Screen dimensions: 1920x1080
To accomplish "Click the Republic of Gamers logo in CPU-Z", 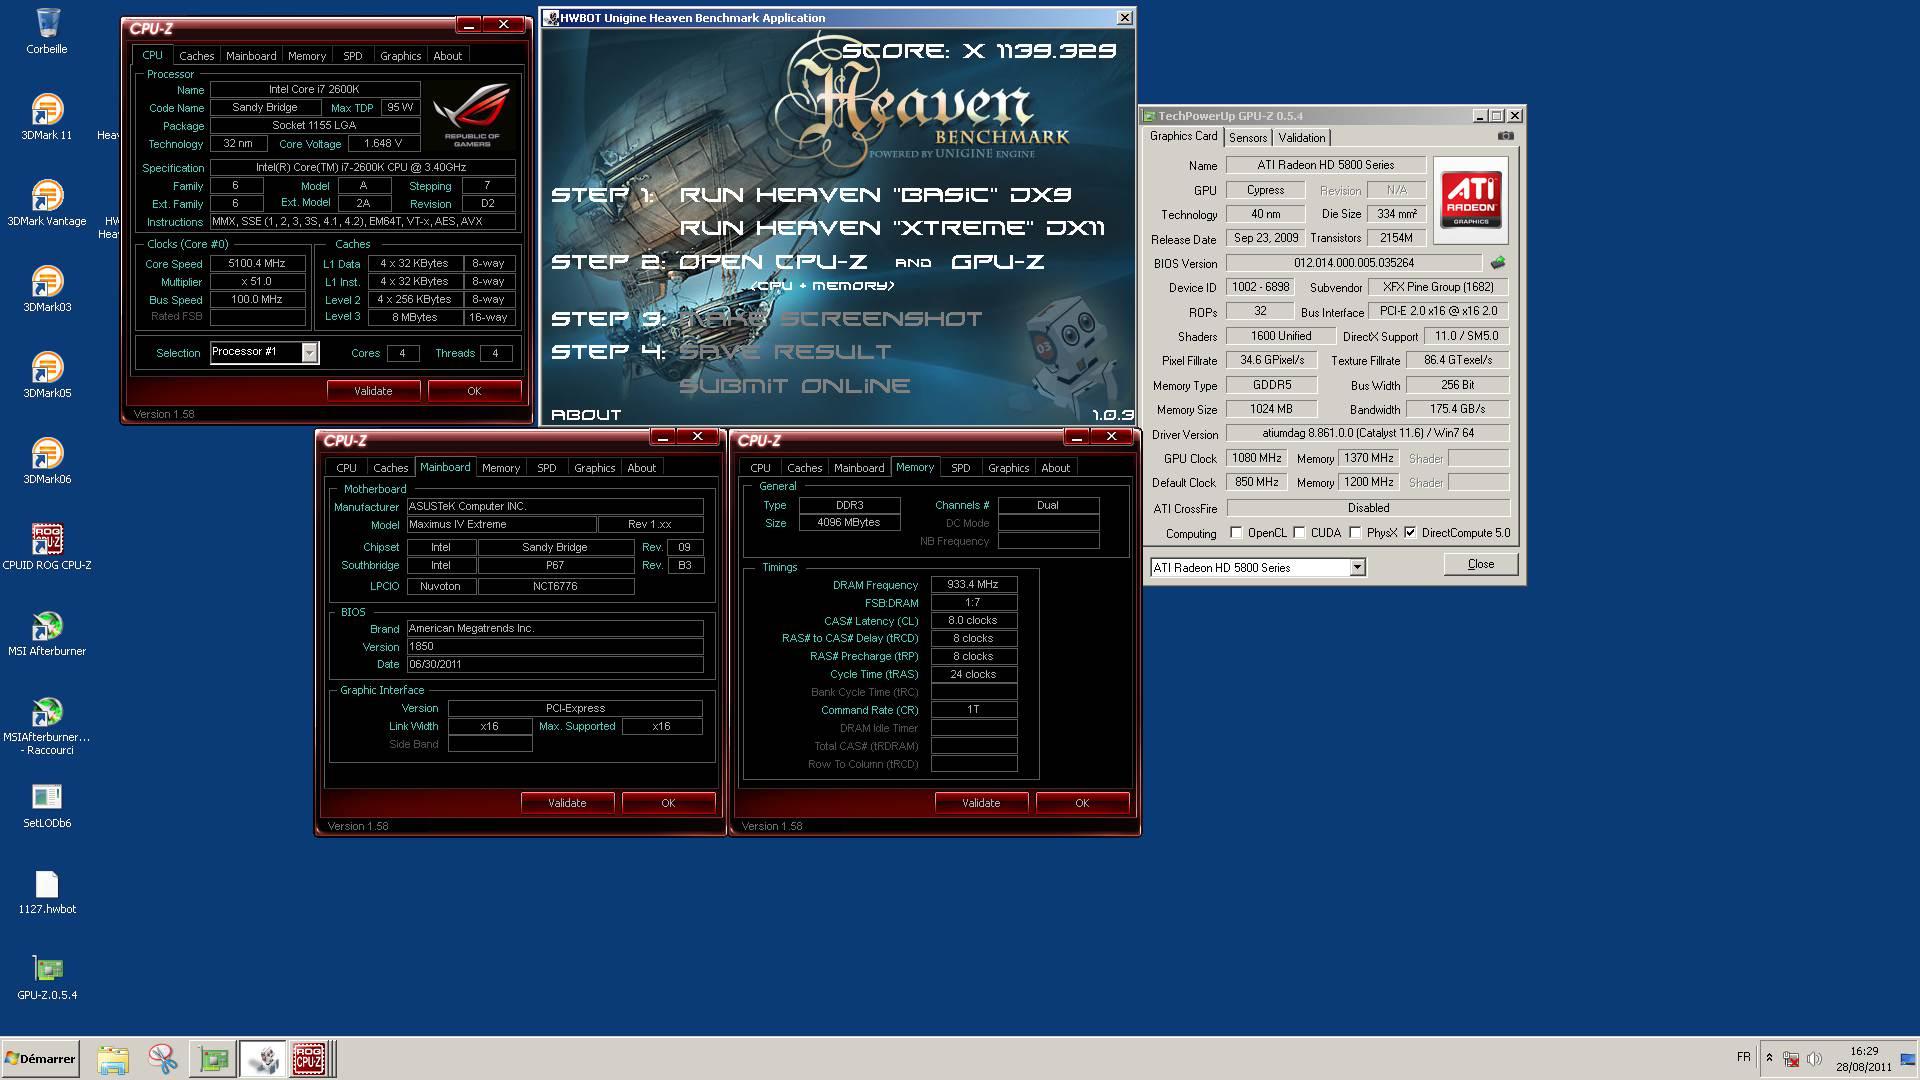I will [471, 116].
